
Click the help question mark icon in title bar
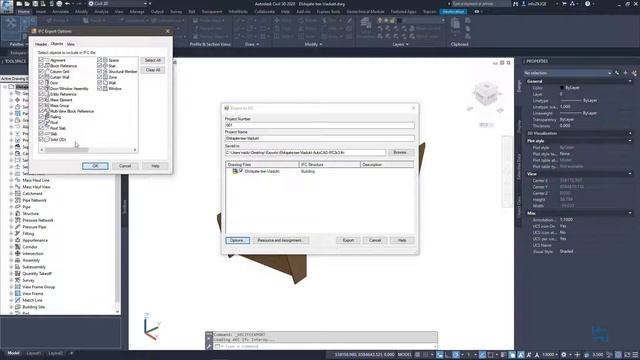[x=587, y=4]
